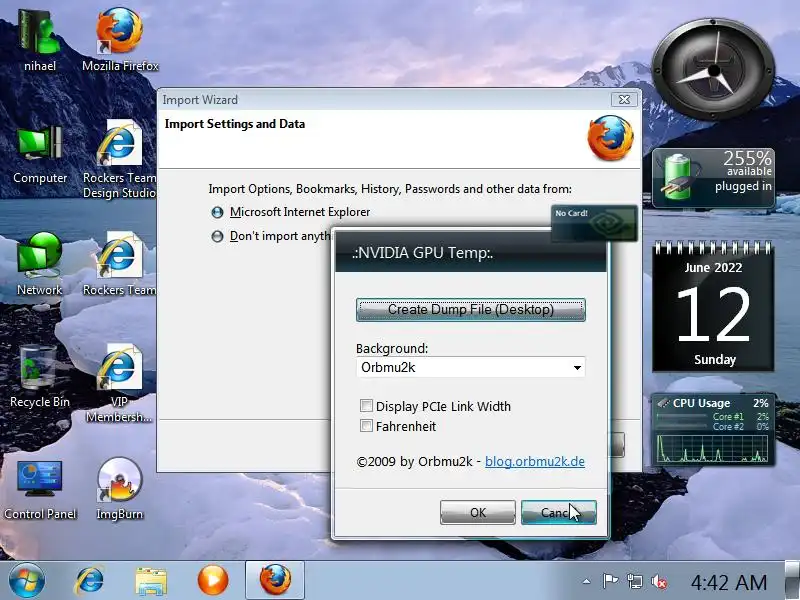Open blog.orbmu2k.de link
Screen dimensions: 800x600
(535, 461)
